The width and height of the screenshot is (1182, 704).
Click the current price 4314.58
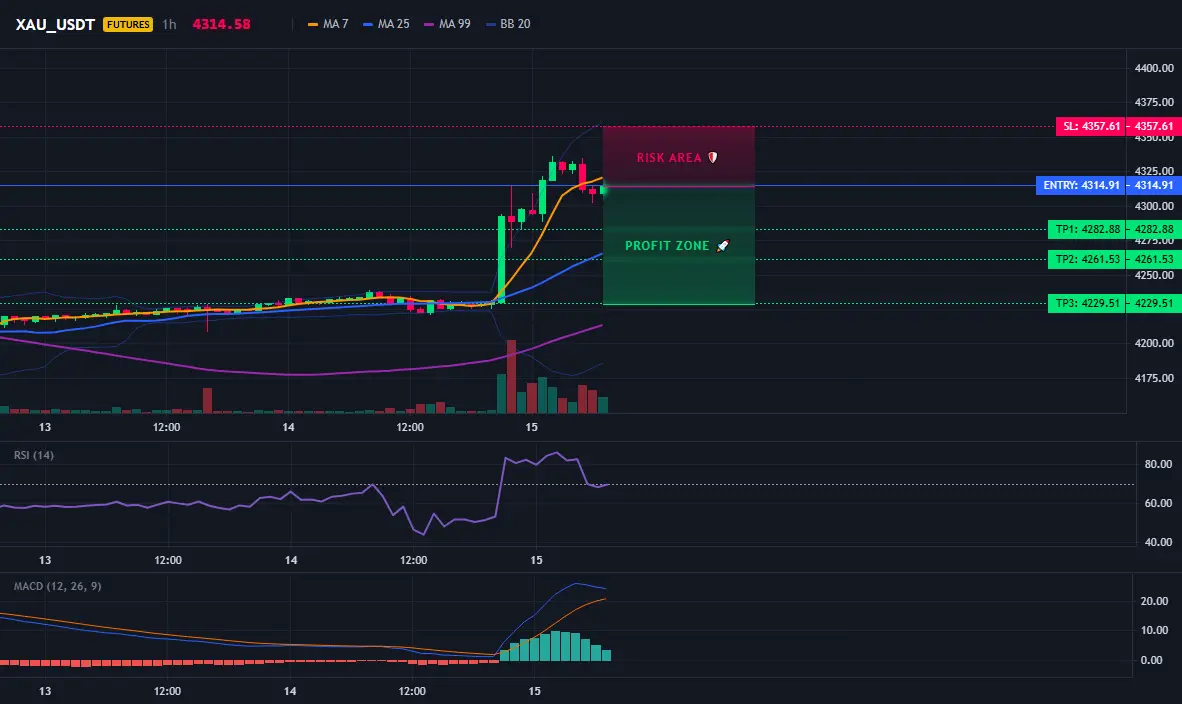tap(221, 24)
